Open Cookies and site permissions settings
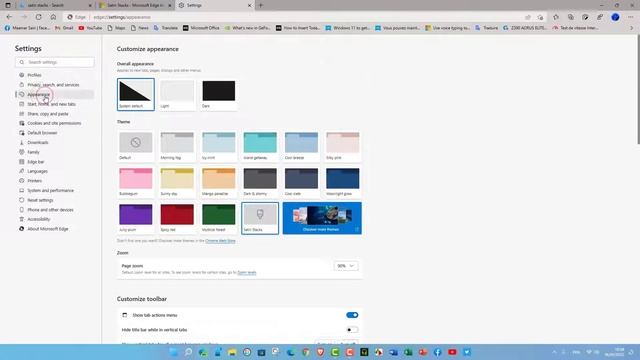The height and width of the screenshot is (360, 640). (55, 123)
